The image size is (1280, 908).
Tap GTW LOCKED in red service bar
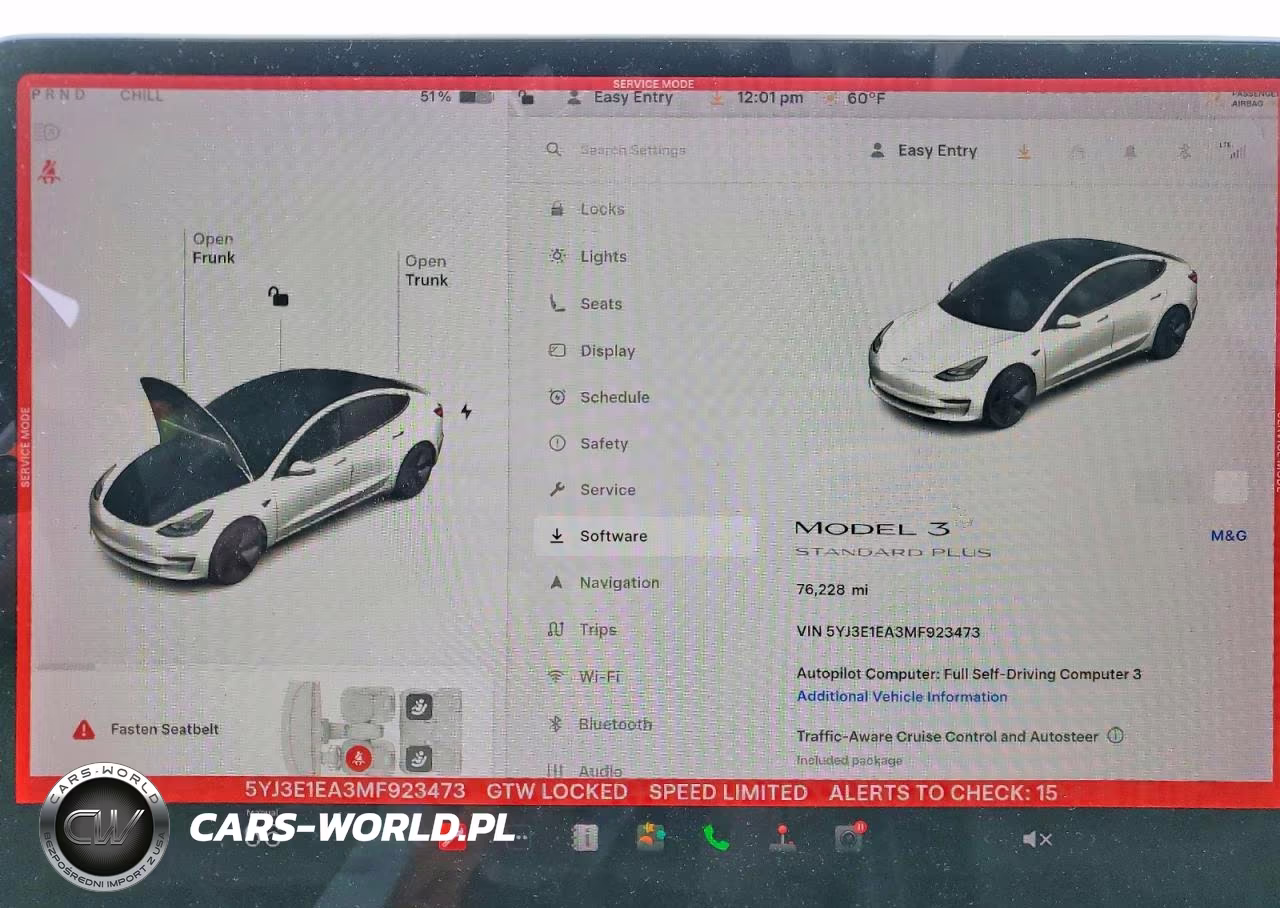click(557, 792)
